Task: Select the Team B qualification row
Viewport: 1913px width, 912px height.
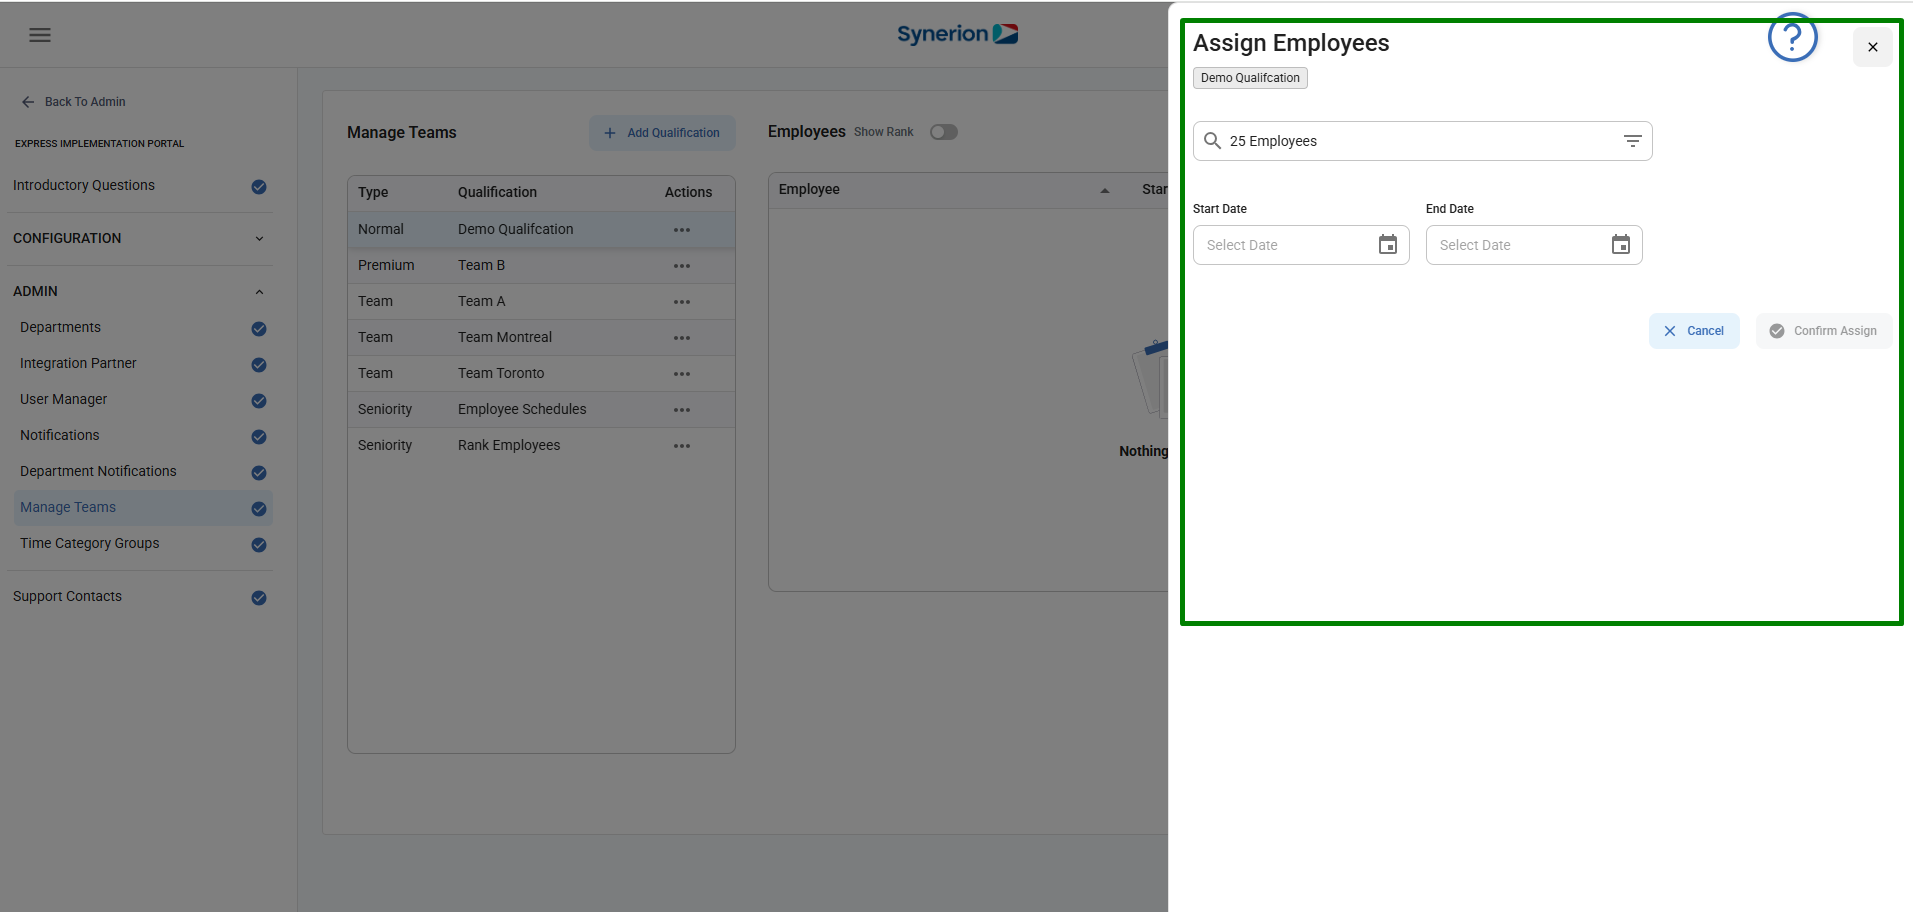Action: [541, 265]
